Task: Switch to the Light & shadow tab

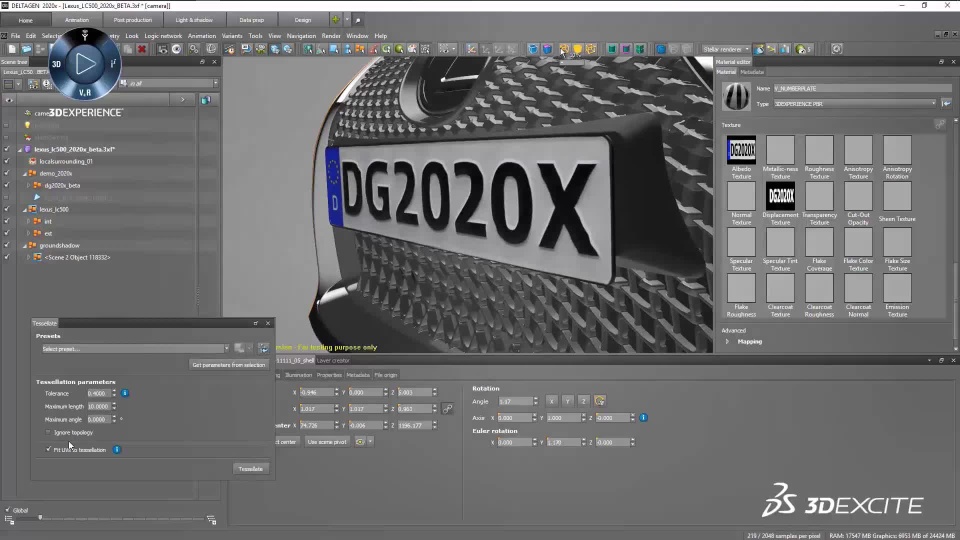Action: point(194,20)
